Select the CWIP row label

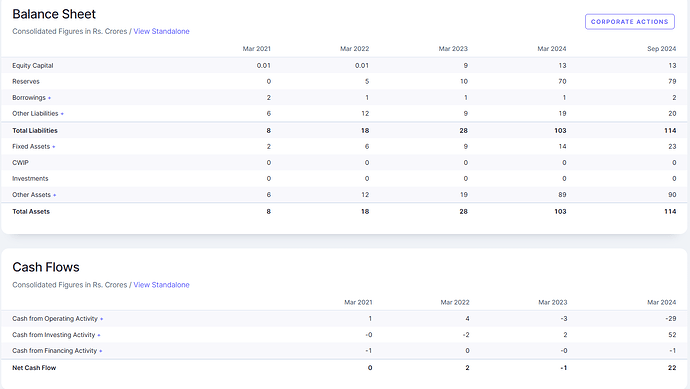point(20,163)
